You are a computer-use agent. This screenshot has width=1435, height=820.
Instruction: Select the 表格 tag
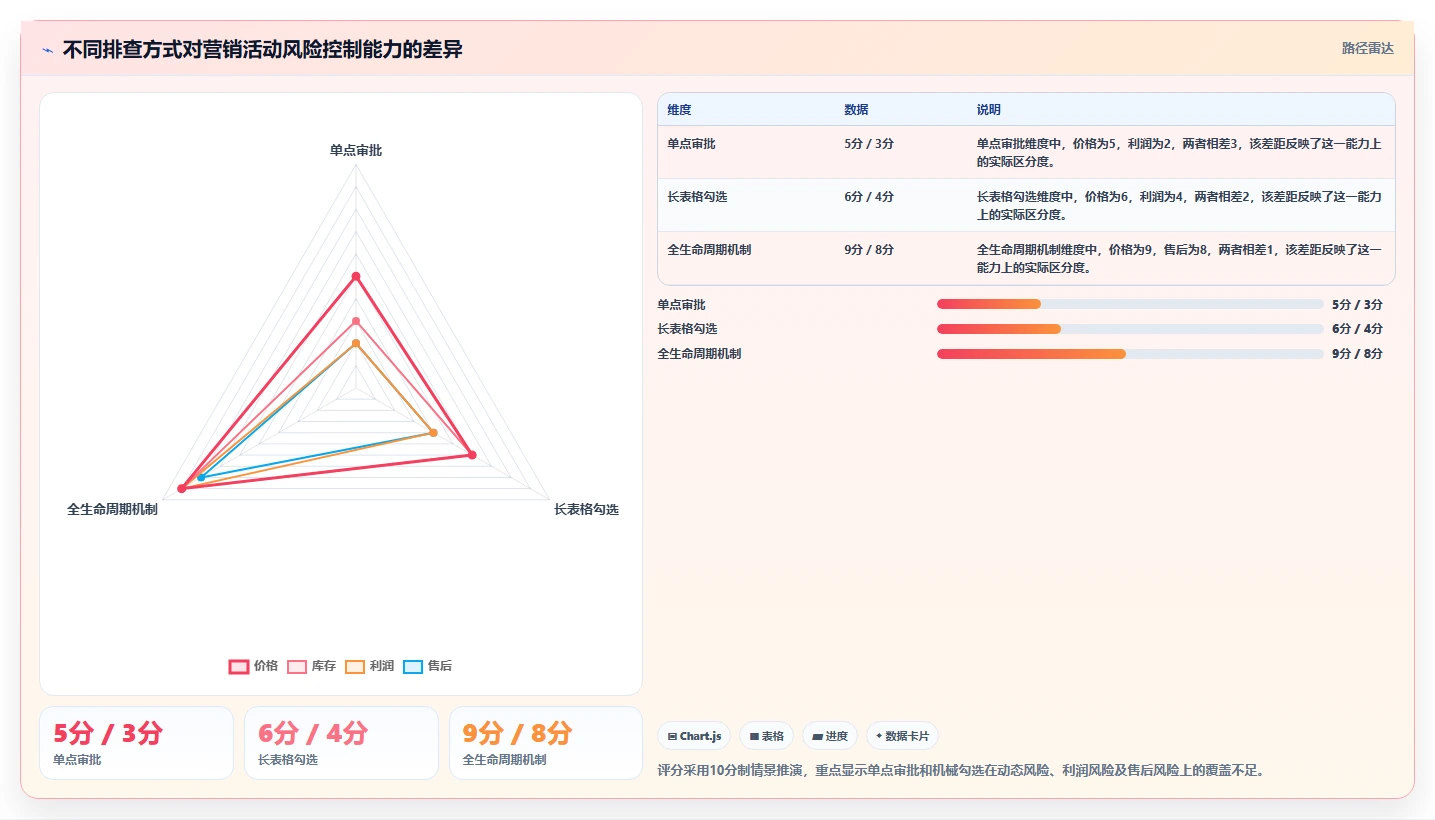[766, 736]
